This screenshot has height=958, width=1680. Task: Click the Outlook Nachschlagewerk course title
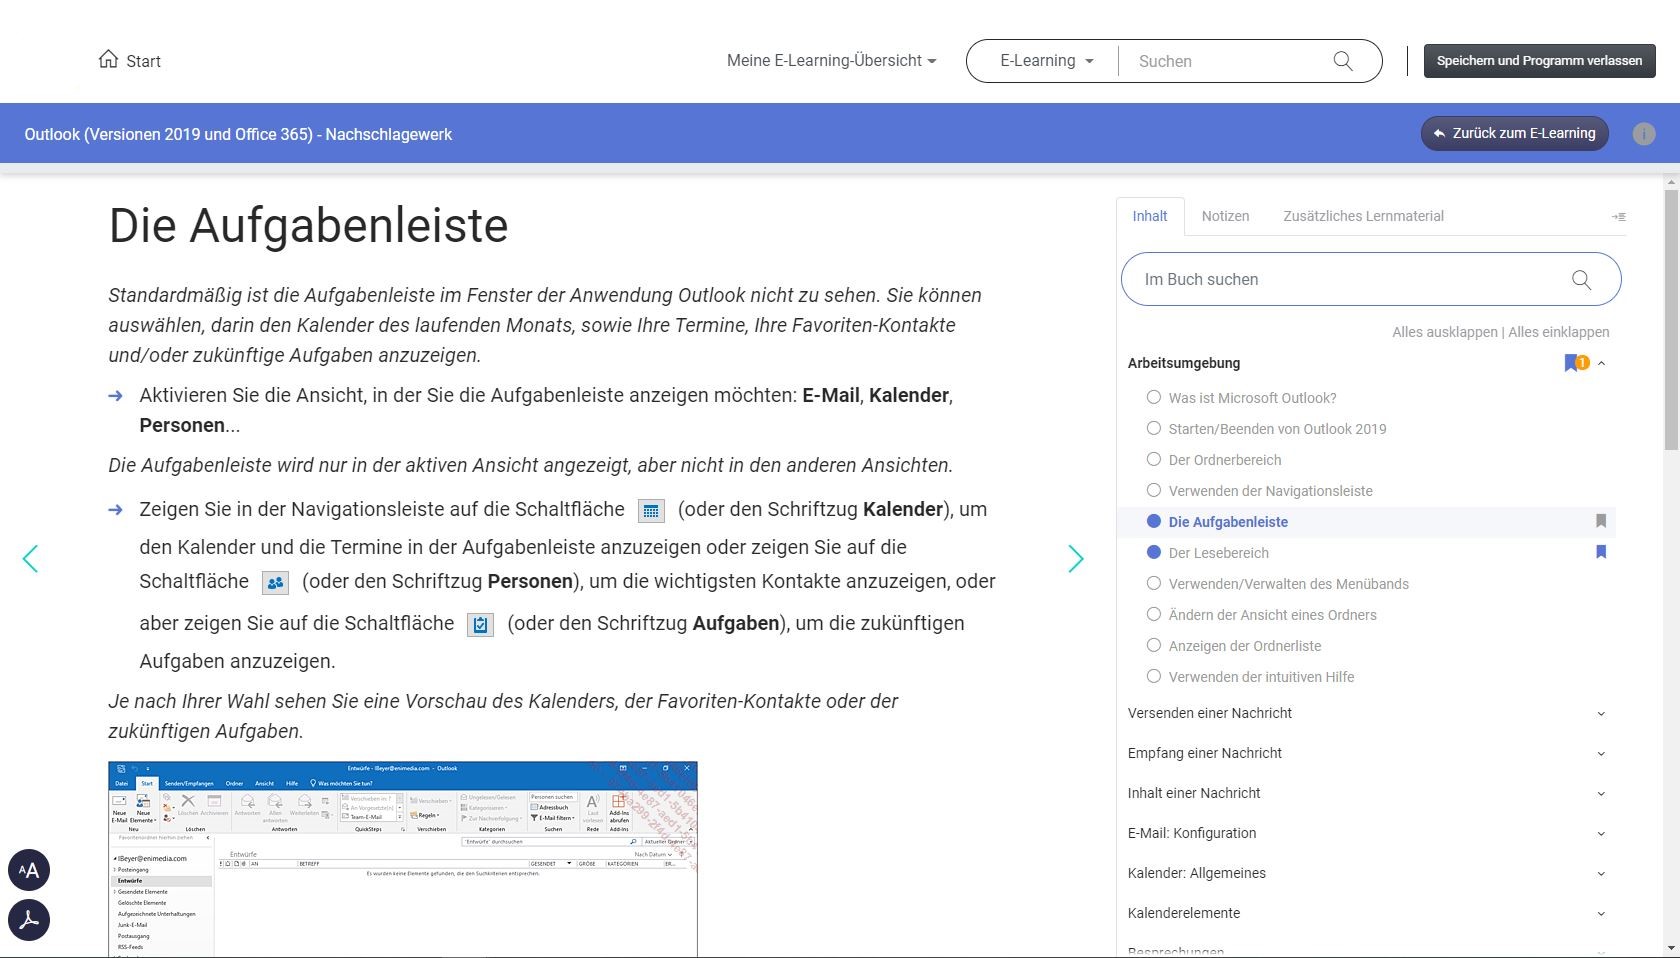coord(238,134)
